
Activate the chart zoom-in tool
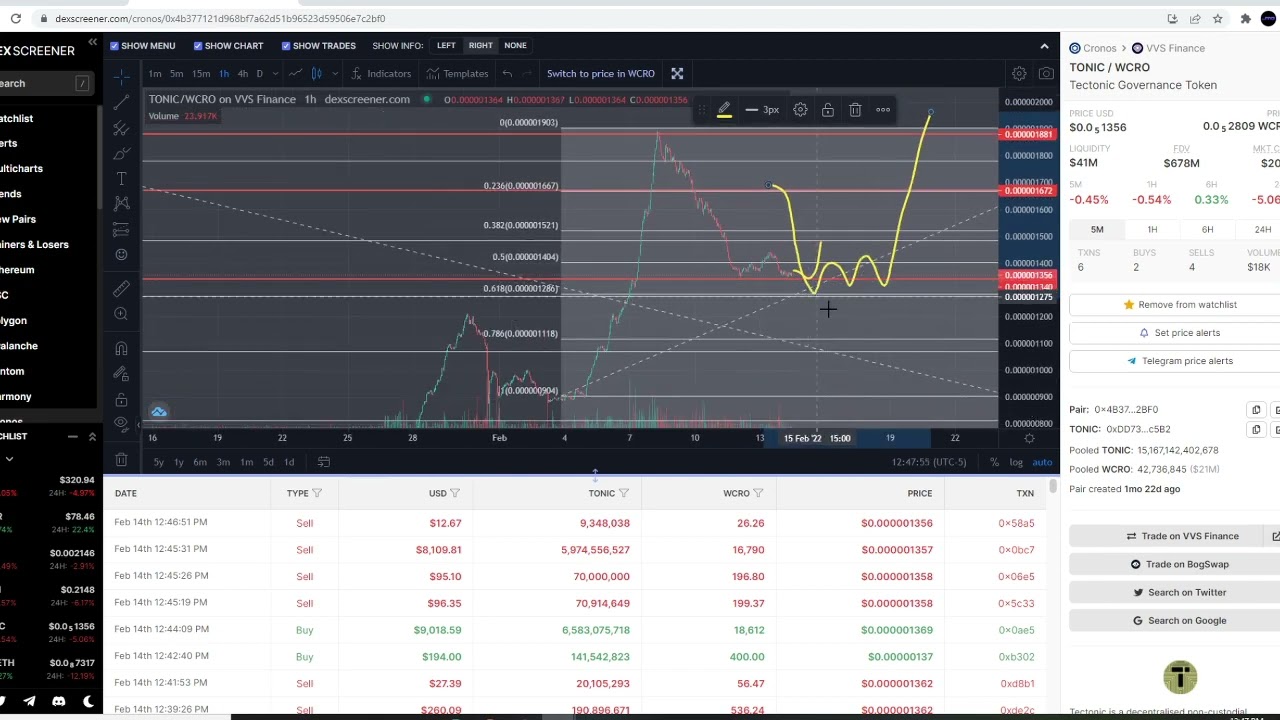click(121, 314)
